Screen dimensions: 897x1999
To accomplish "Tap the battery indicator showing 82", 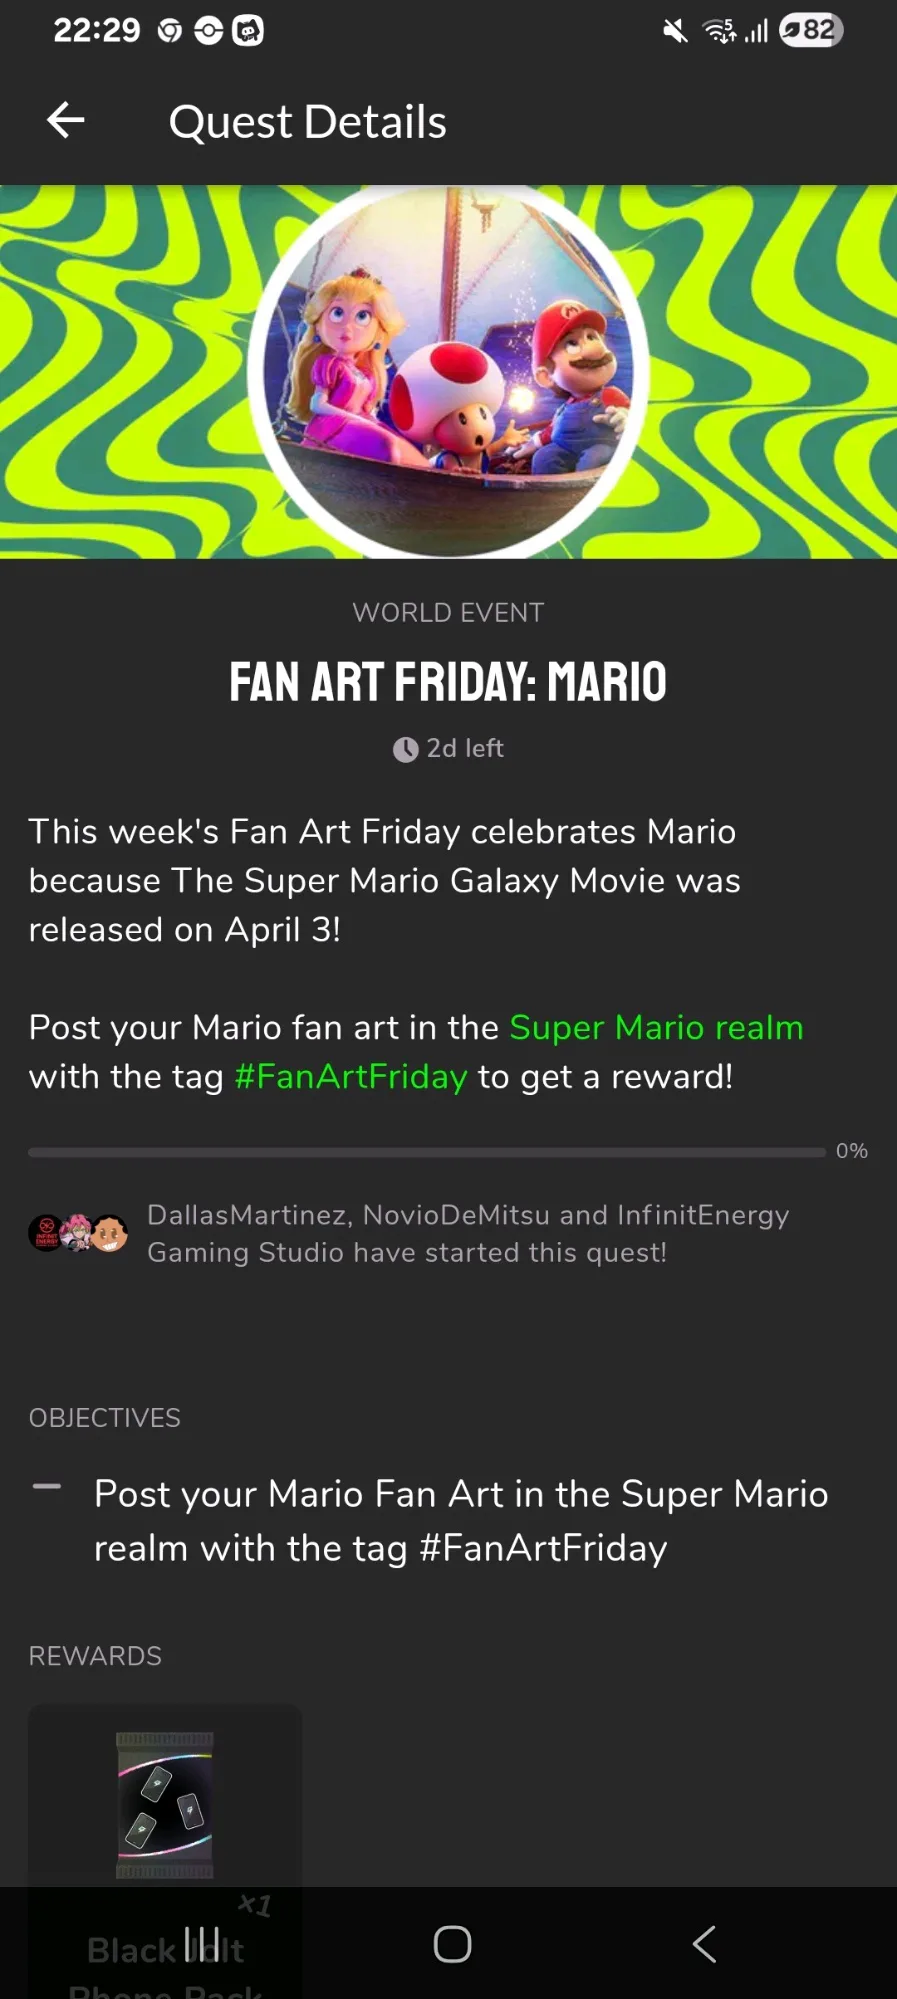I will click(810, 30).
